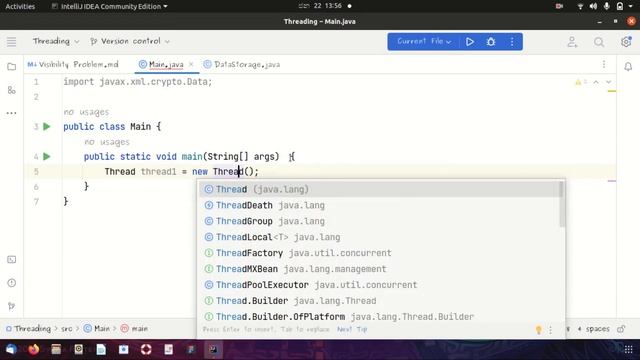Click Main class in the breadcrumb bar
Screen dimensions: 640x360
point(97,329)
